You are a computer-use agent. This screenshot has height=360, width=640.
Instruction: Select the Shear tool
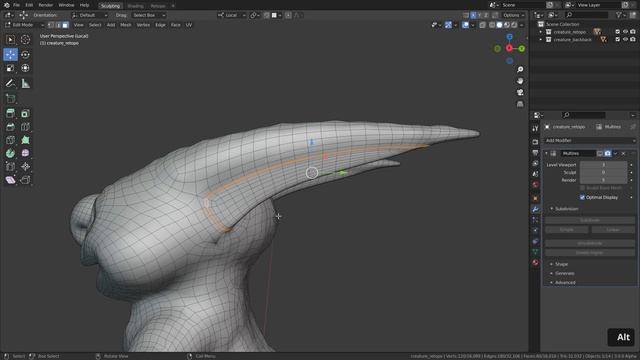coord(10,180)
